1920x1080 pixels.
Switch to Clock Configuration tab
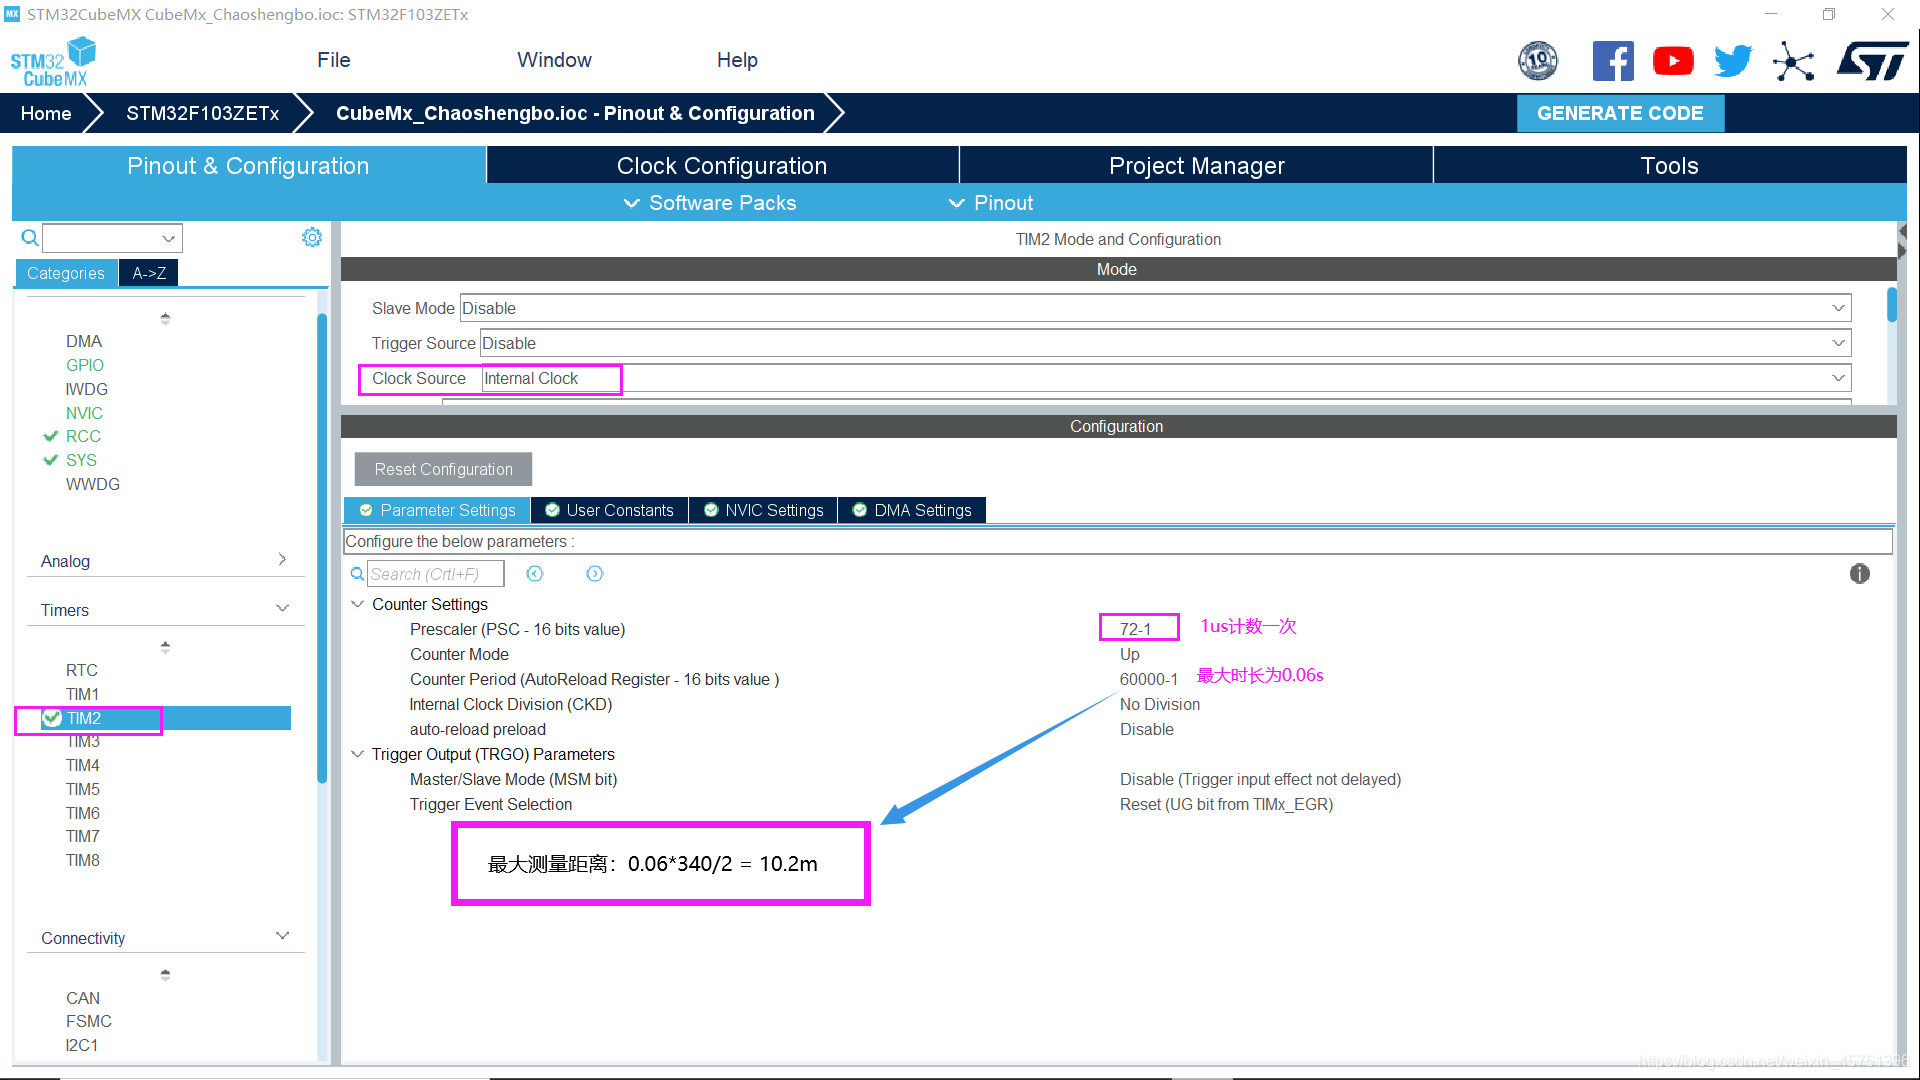pyautogui.click(x=721, y=166)
